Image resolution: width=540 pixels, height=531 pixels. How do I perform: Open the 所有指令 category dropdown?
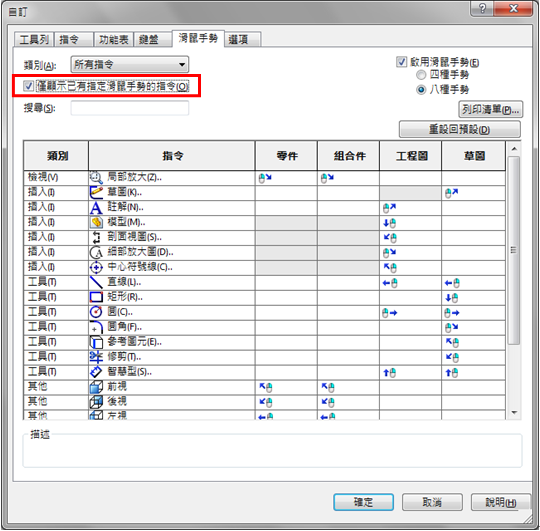click(129, 64)
